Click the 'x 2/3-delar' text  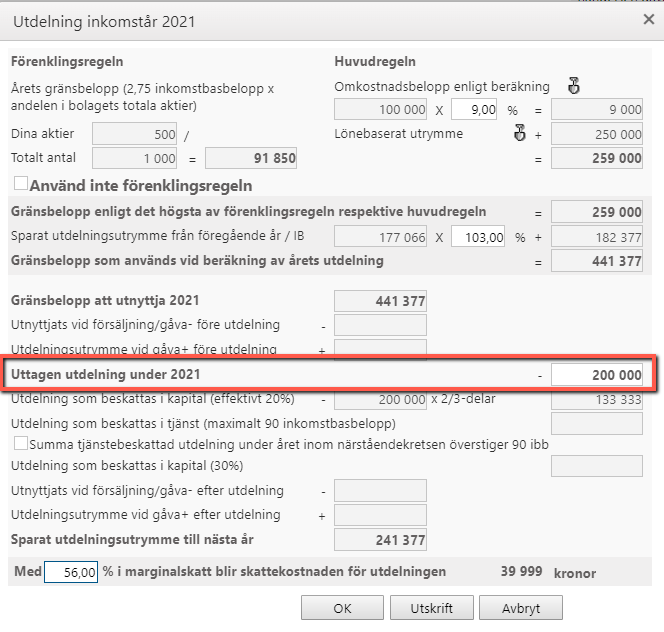463,399
